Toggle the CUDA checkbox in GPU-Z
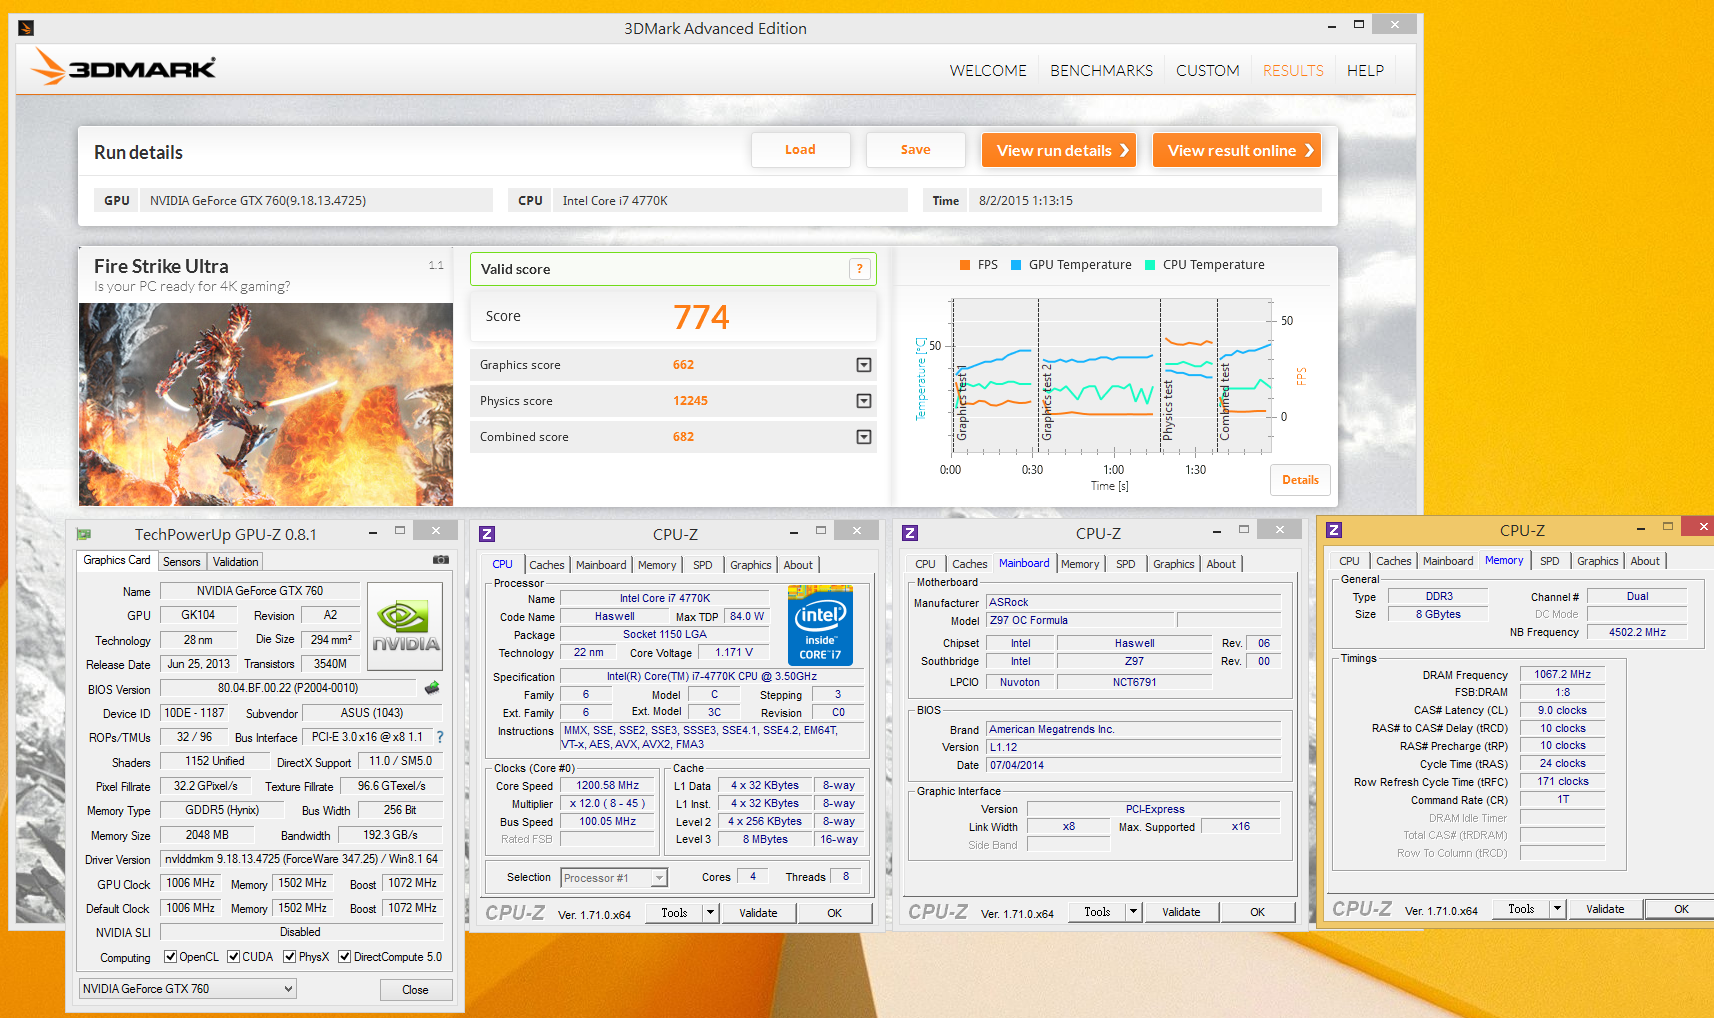 [x=234, y=957]
